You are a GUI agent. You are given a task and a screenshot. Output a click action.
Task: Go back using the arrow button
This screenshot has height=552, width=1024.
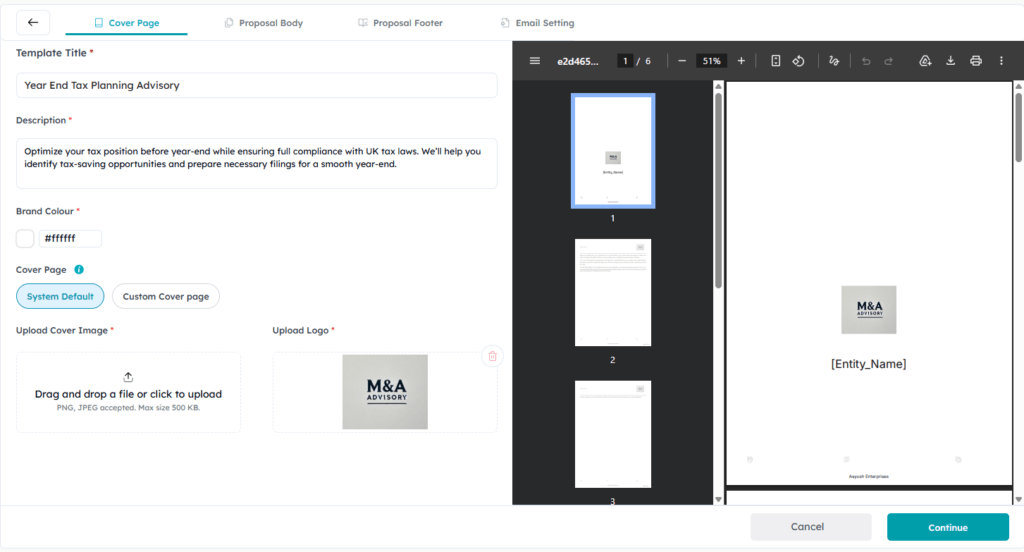[33, 22]
